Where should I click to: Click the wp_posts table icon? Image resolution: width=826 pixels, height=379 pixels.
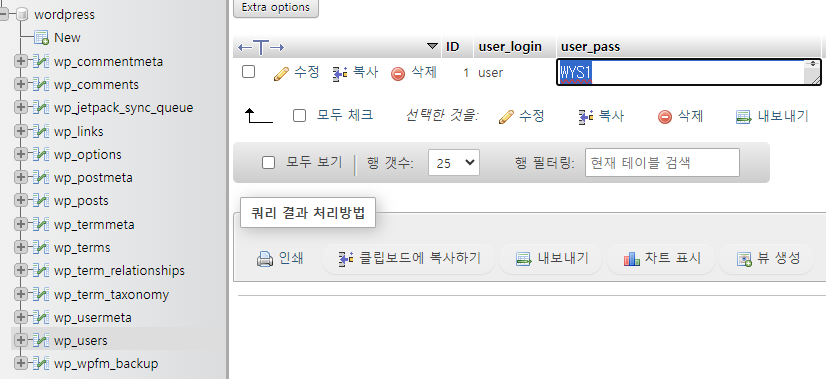pos(41,201)
